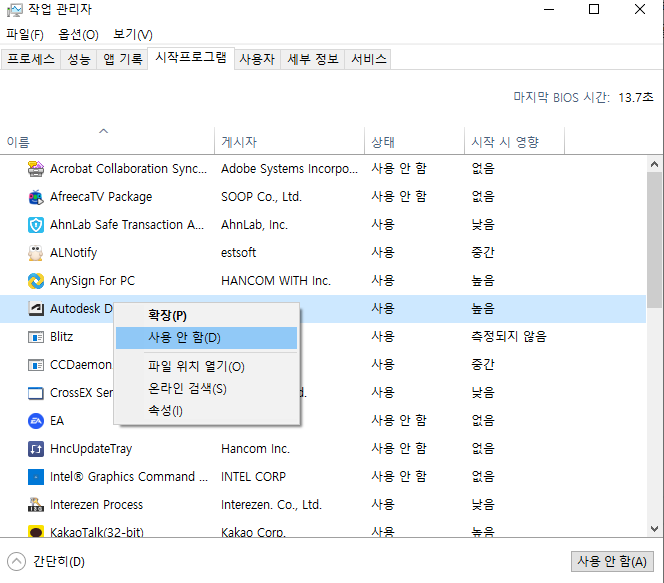Viewport: 664px width, 583px height.
Task: Click the Intel Graphics Command Center icon
Action: [36, 477]
